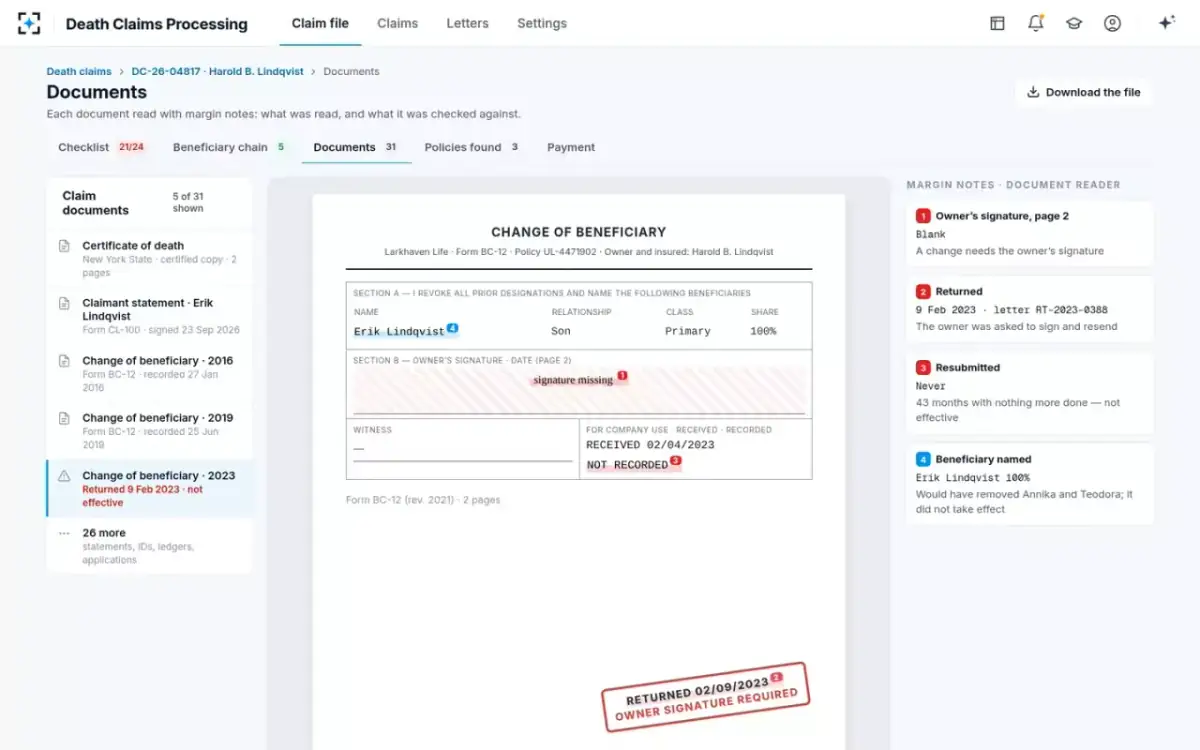The width and height of the screenshot is (1200, 750).
Task: Switch to the Checklist tab
Action: (101, 147)
